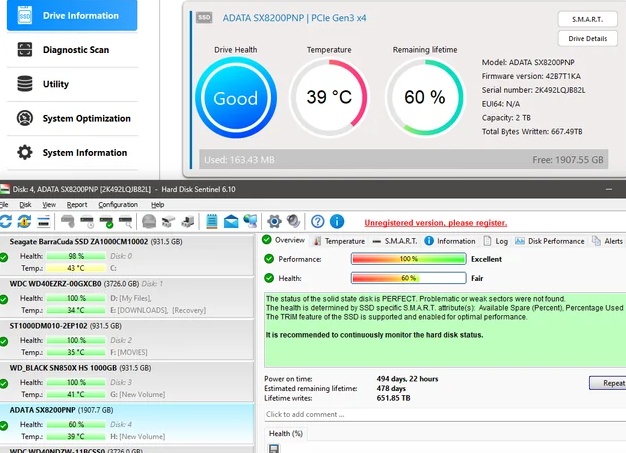This screenshot has height=453, width=626.
Task: Click the Lifetime writes value 651.85 TB
Action: coord(393,398)
